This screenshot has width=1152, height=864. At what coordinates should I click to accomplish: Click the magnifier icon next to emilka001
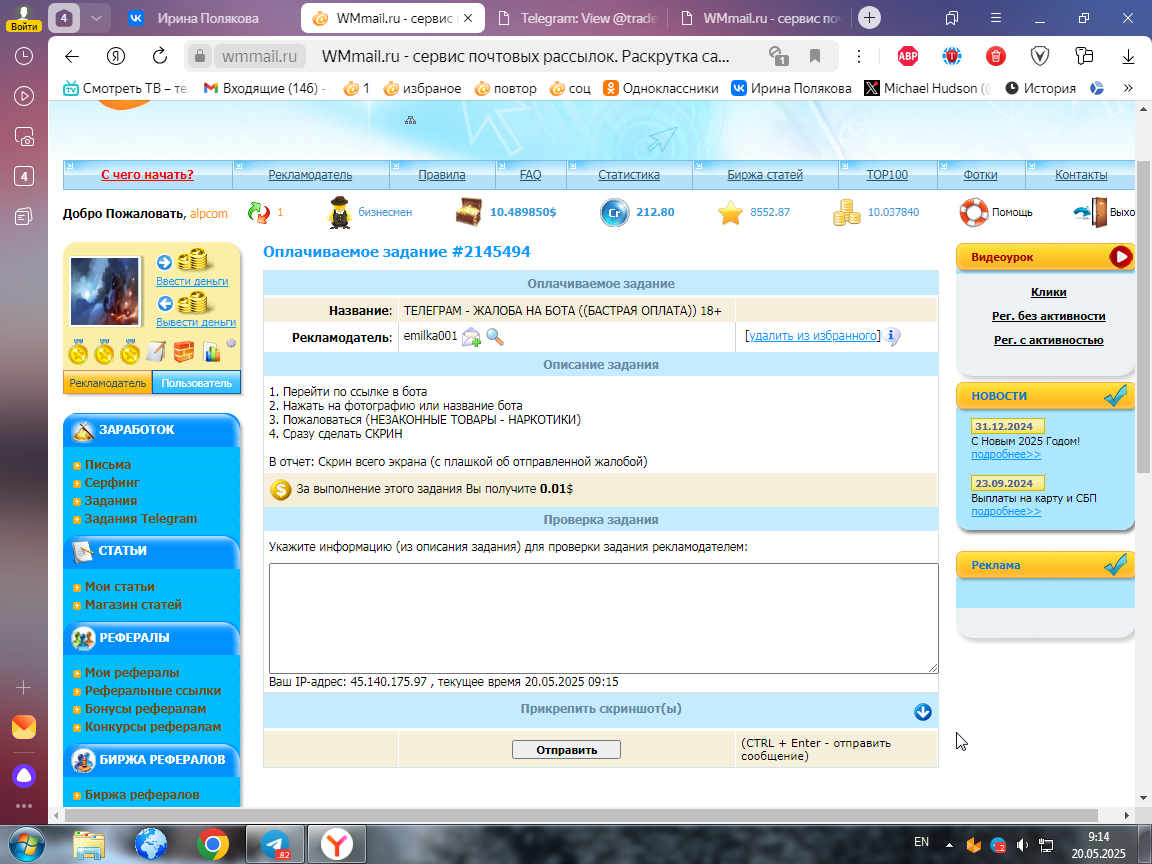tap(494, 336)
